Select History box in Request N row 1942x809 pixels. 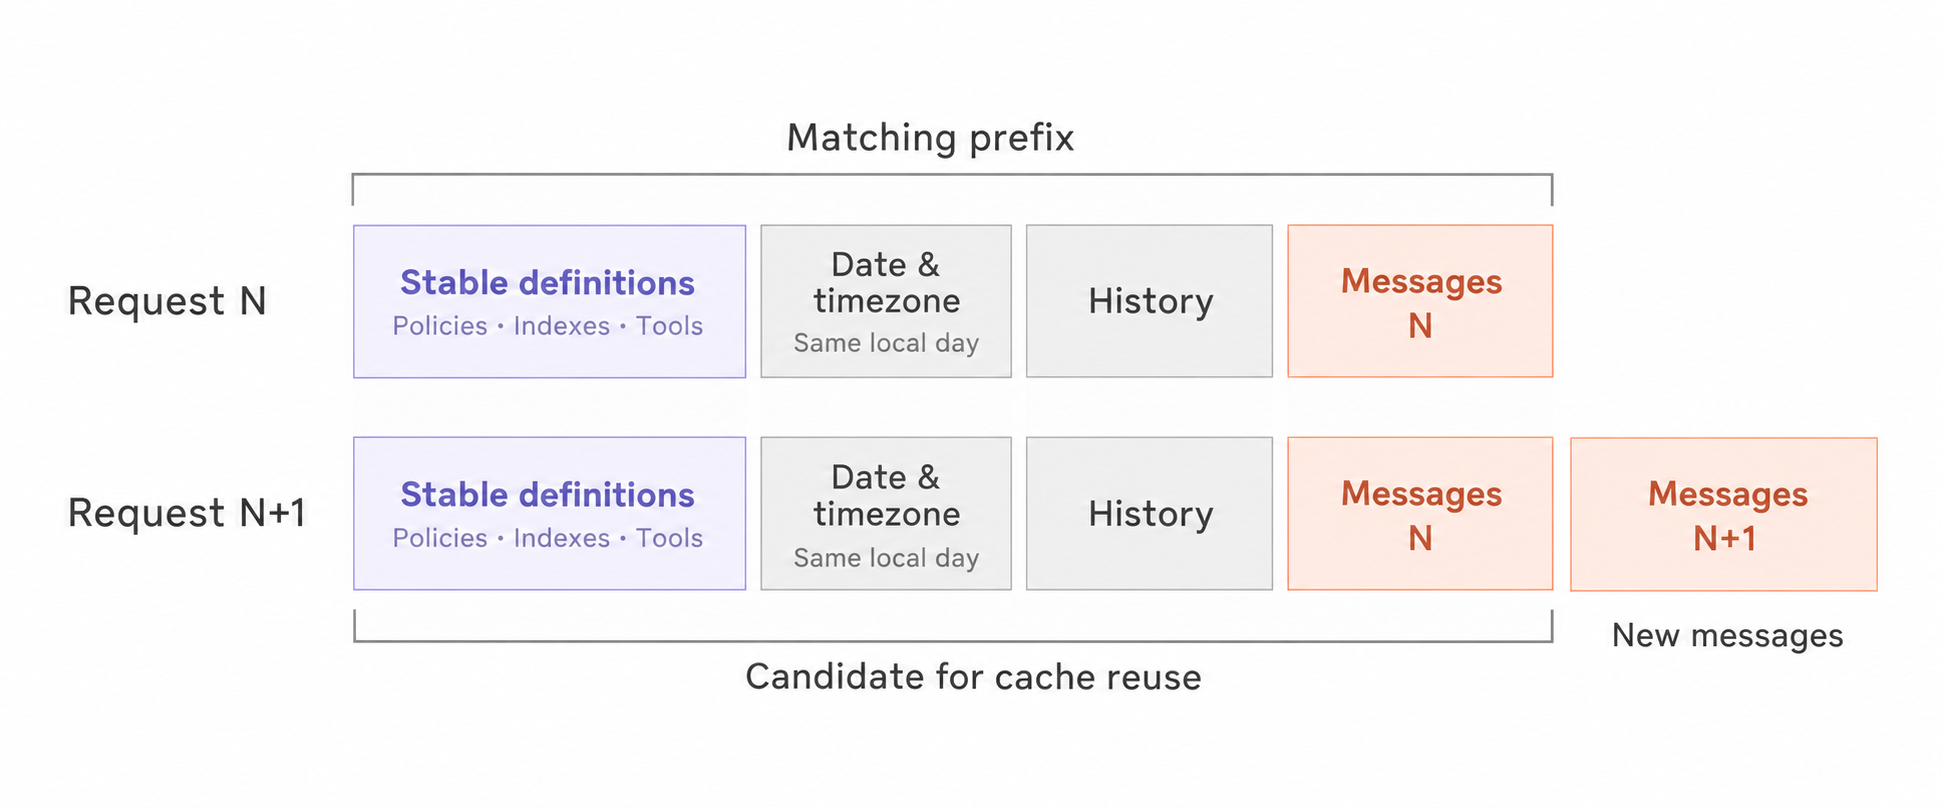1150,301
